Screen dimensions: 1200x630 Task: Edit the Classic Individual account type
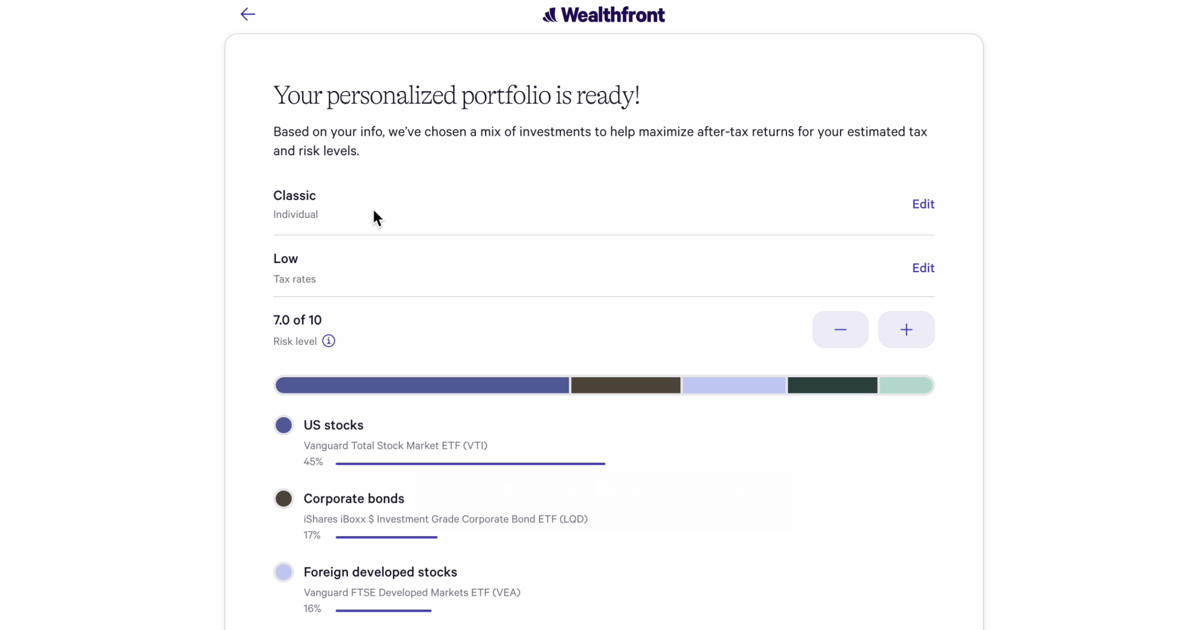click(922, 204)
